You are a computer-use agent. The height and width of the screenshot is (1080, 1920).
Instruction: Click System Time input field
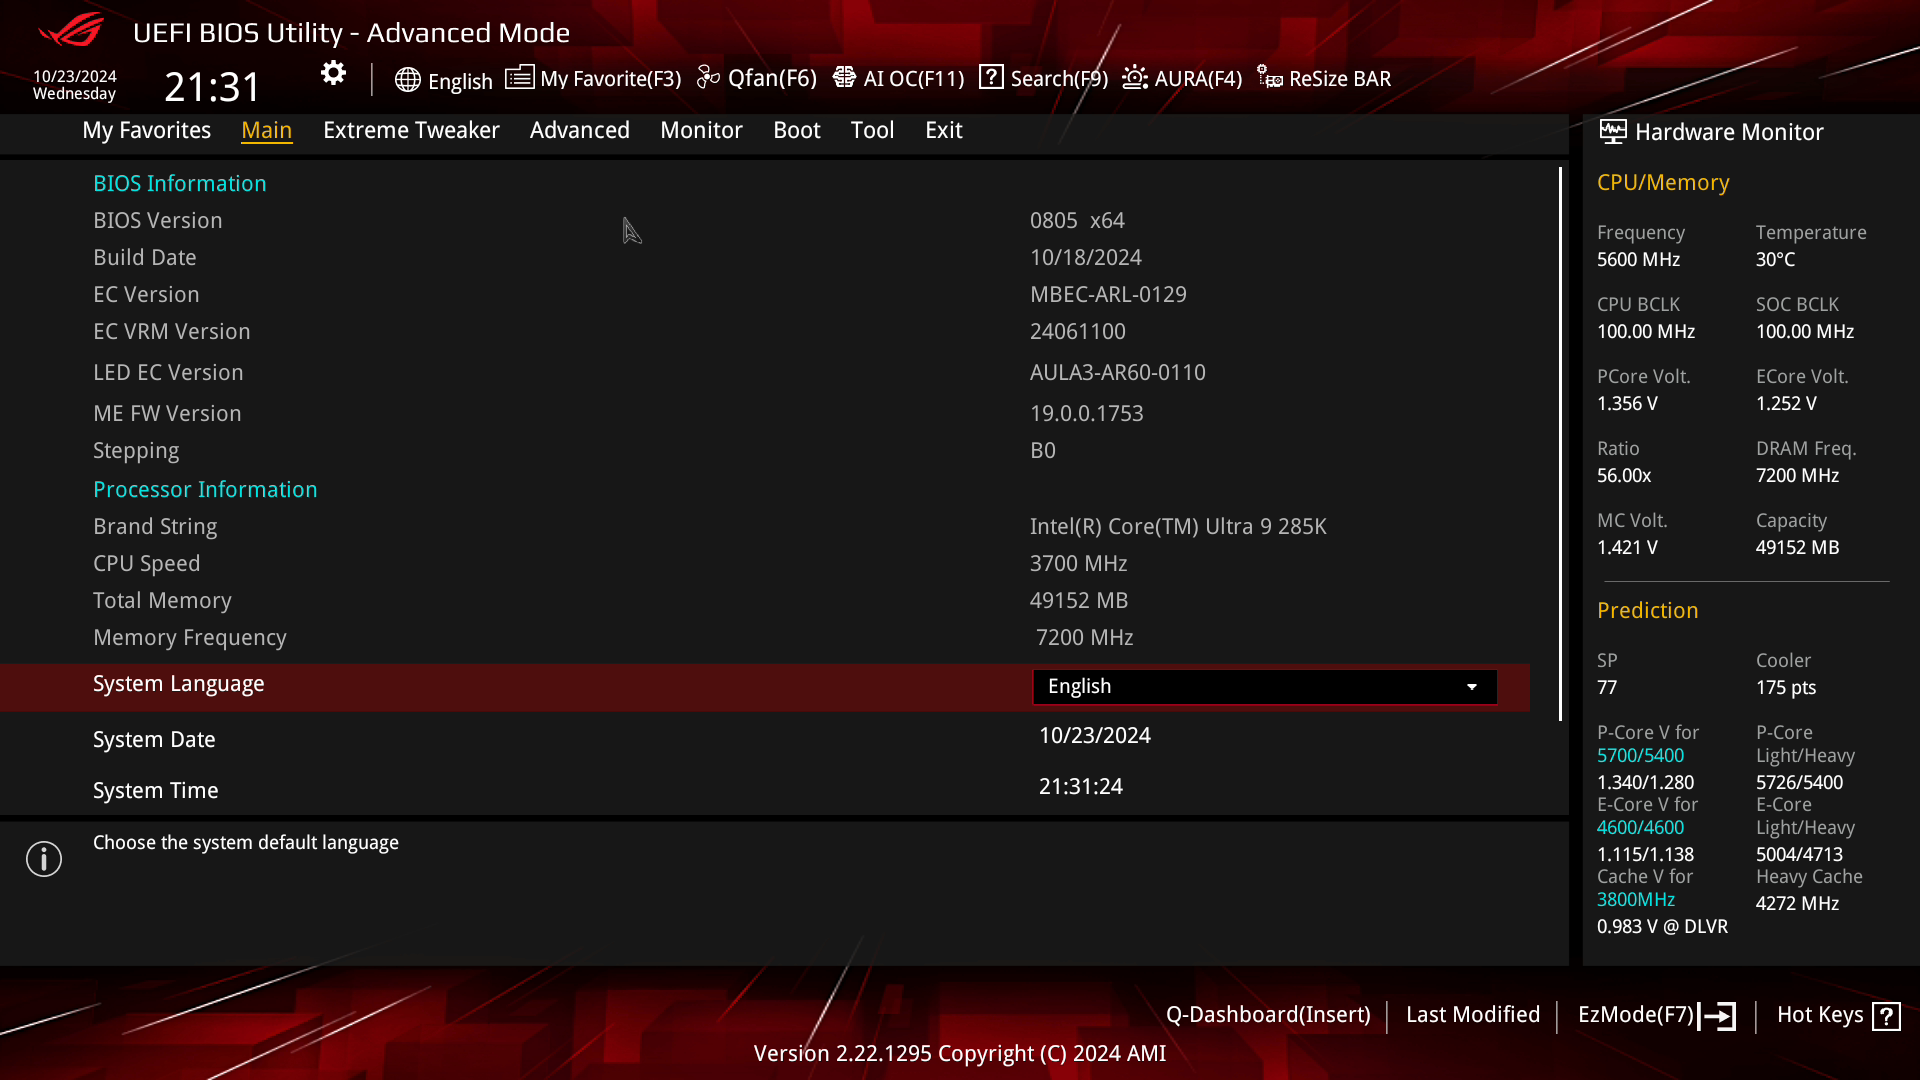pos(1083,786)
